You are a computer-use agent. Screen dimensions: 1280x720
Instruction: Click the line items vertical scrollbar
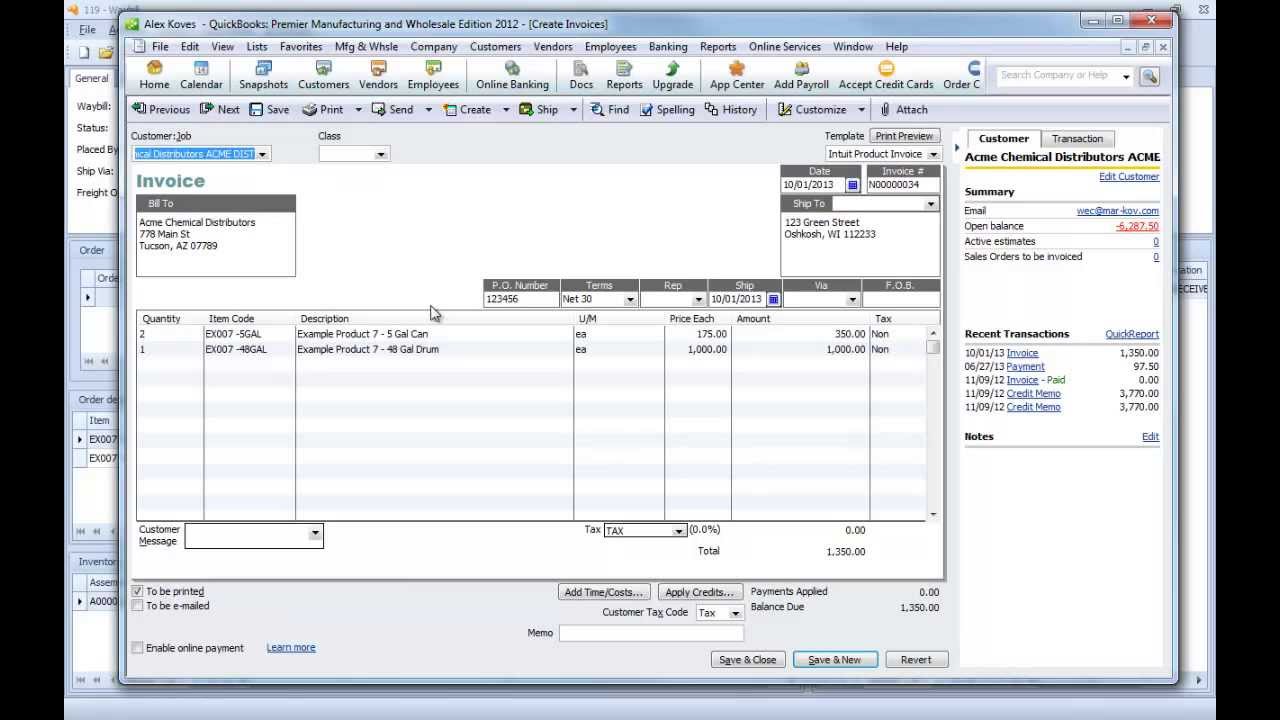(933, 423)
